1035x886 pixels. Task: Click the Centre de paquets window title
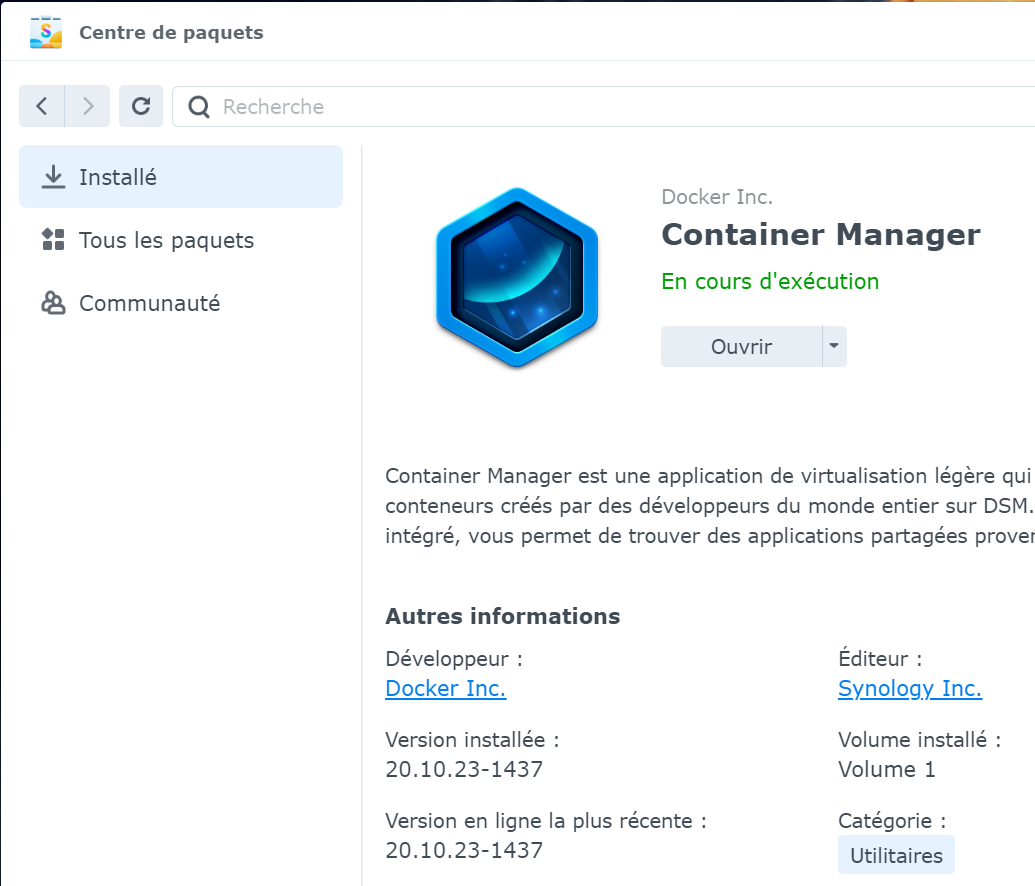coord(171,32)
